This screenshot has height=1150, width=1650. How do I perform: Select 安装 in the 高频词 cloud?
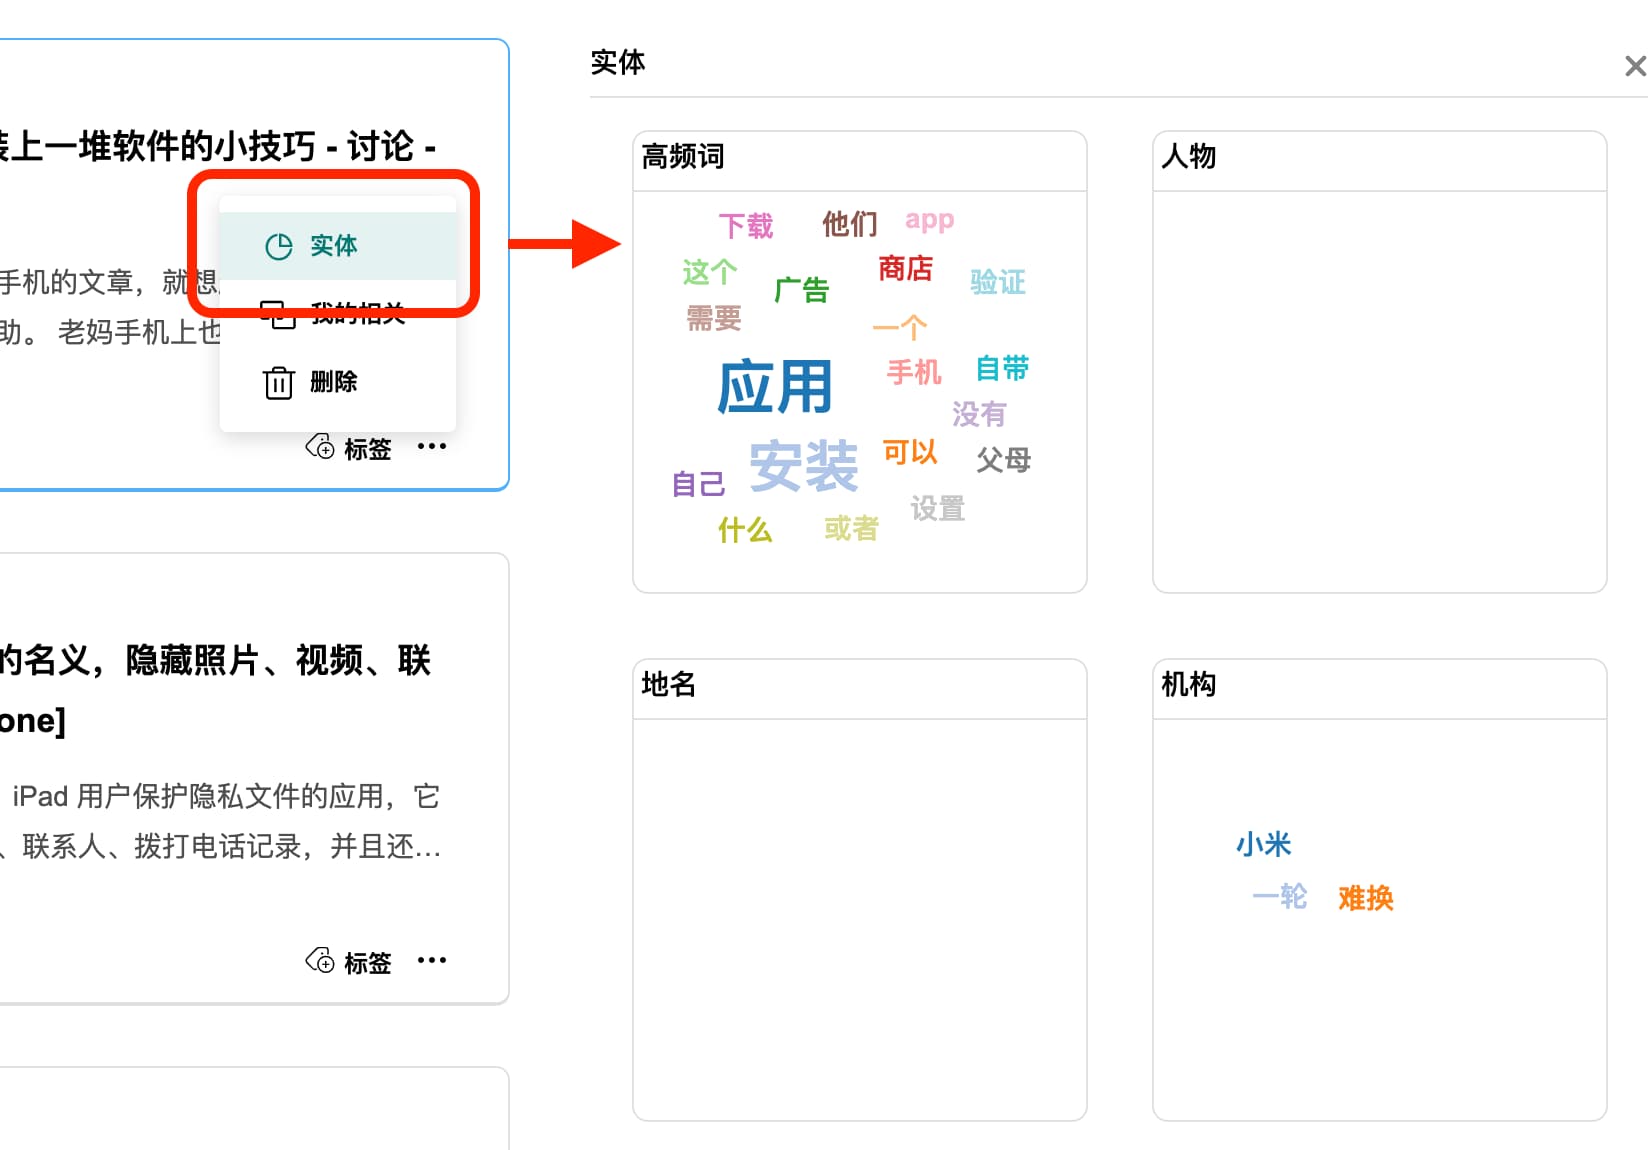pos(803,466)
